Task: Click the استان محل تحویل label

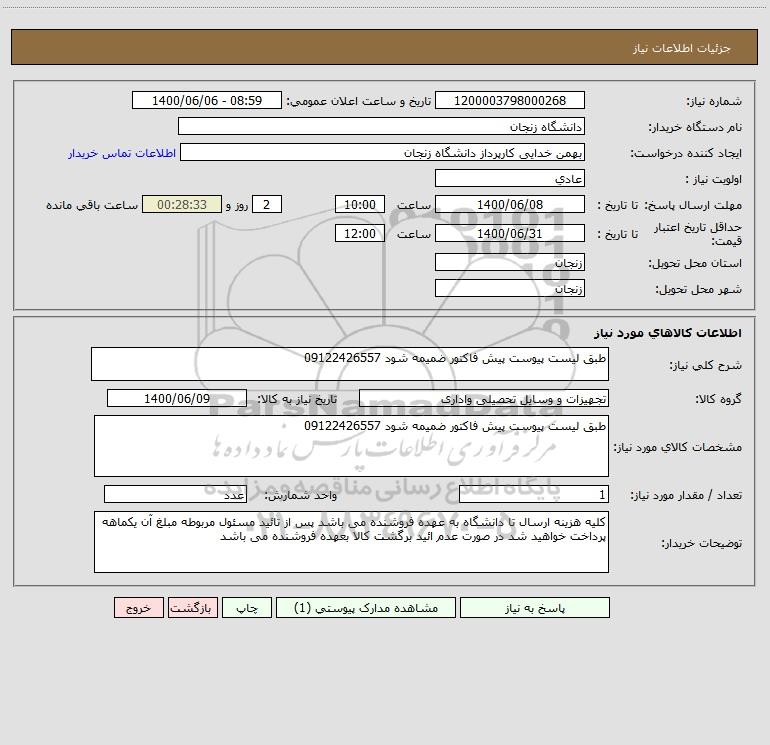Action: 695,263
